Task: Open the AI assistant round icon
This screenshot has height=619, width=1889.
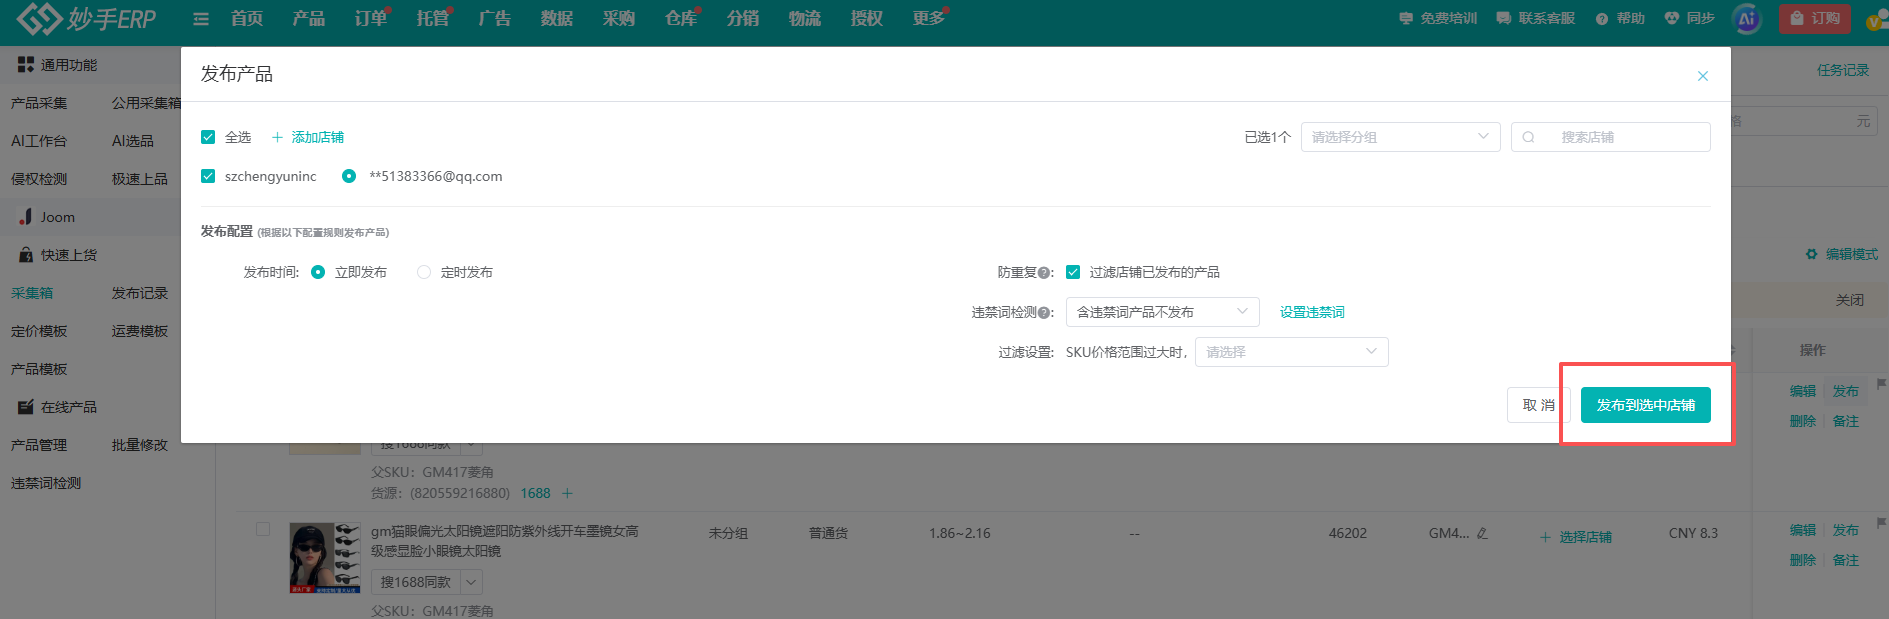Action: tap(1747, 19)
